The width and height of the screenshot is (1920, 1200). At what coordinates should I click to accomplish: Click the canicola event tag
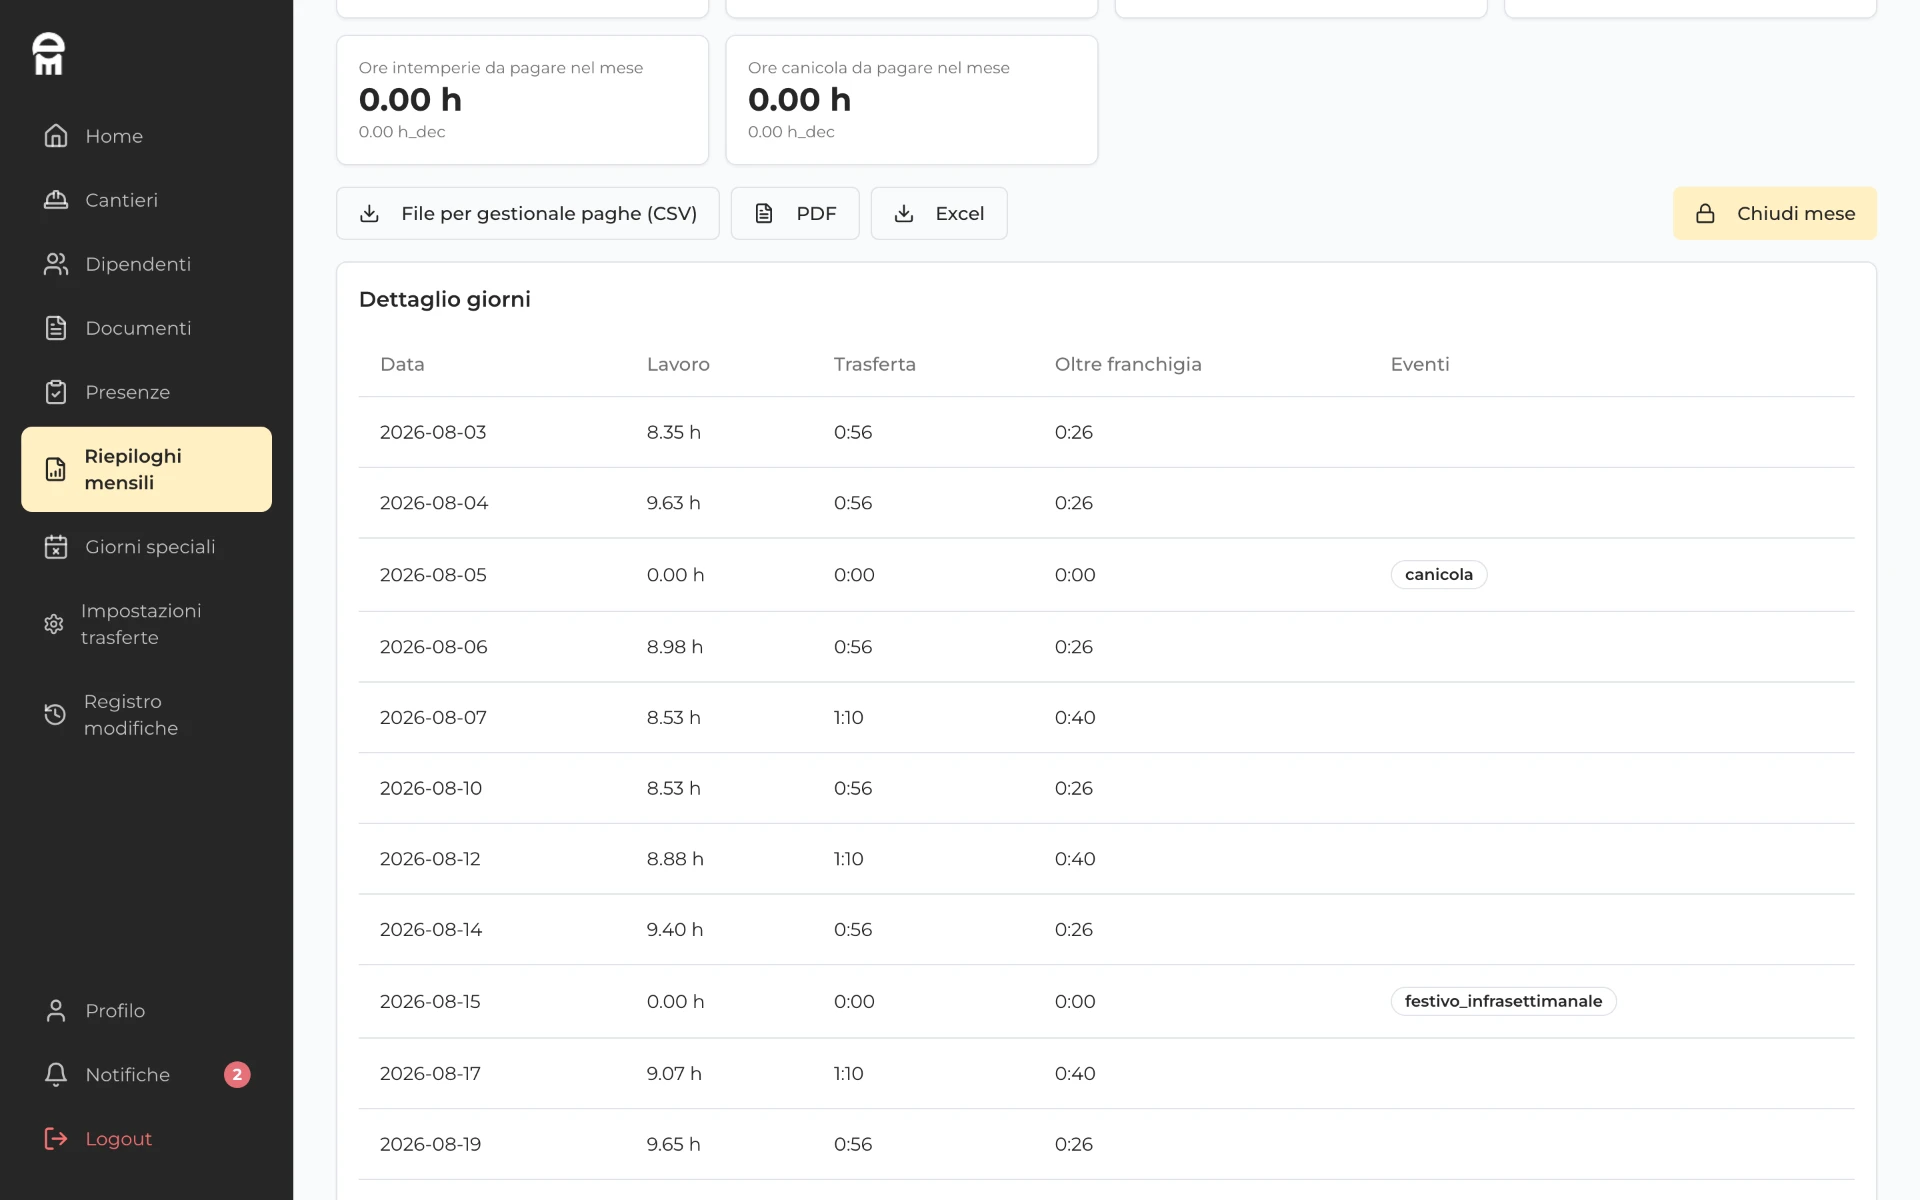click(1438, 574)
